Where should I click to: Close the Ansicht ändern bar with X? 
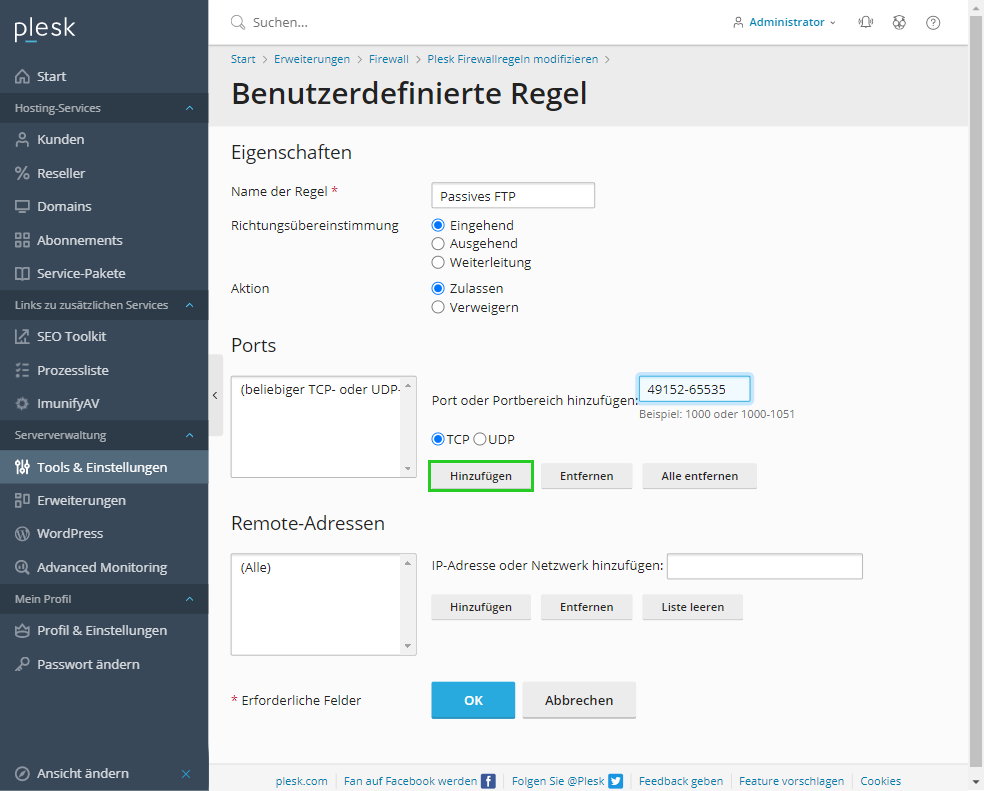pyautogui.click(x=186, y=773)
